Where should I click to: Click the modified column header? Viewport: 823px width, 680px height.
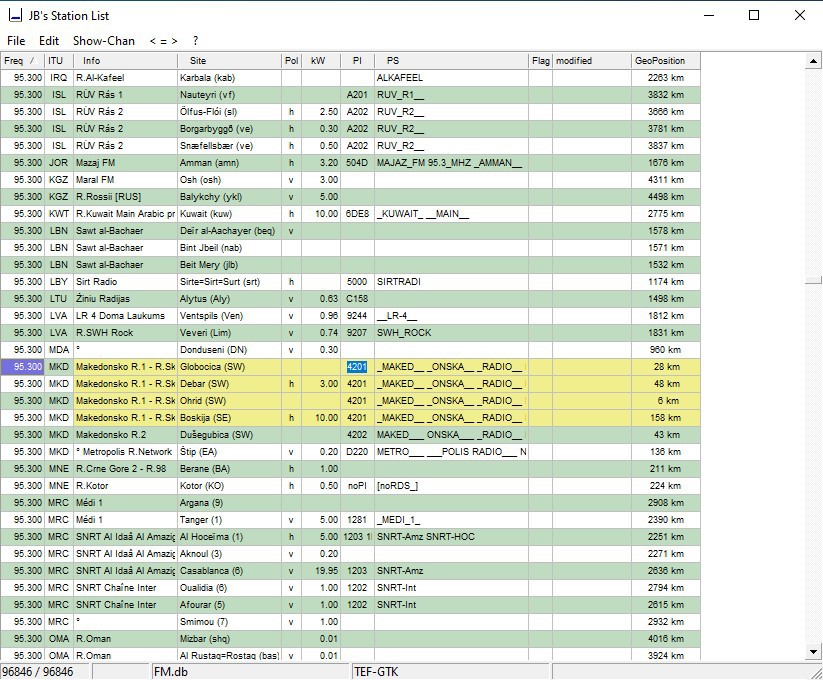tap(592, 61)
